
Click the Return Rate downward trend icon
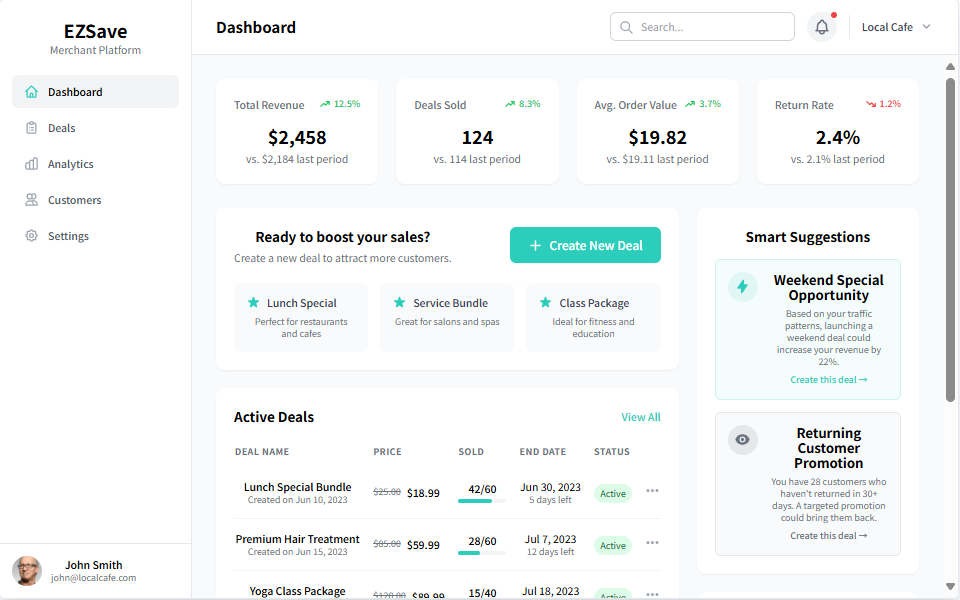tap(871, 104)
